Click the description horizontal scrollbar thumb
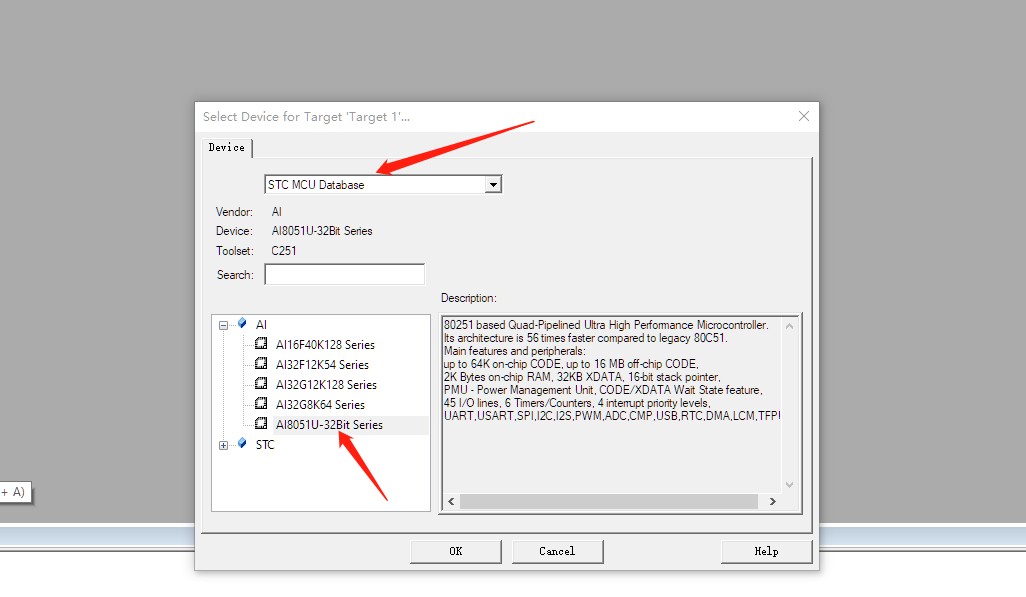The width and height of the screenshot is (1026, 597). 608,501
